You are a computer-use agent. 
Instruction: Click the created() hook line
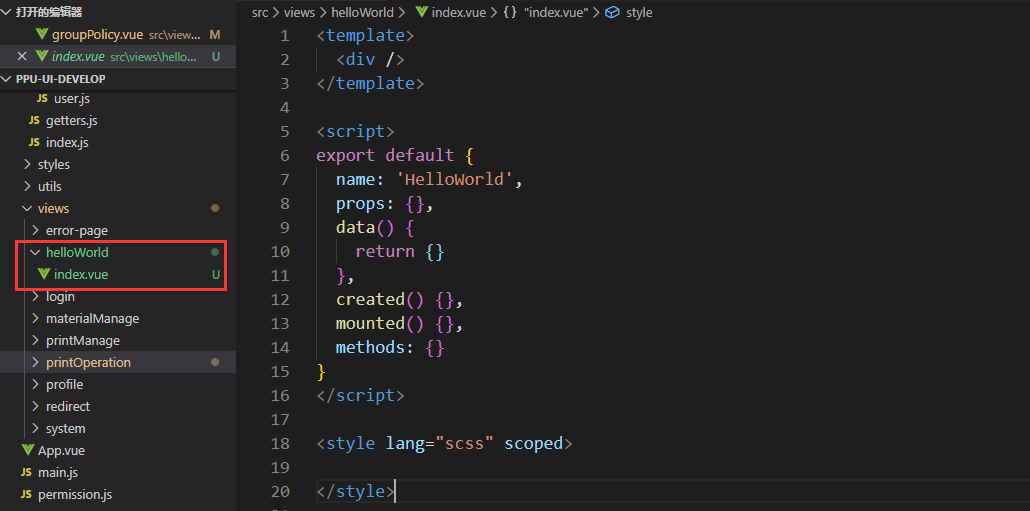400,300
